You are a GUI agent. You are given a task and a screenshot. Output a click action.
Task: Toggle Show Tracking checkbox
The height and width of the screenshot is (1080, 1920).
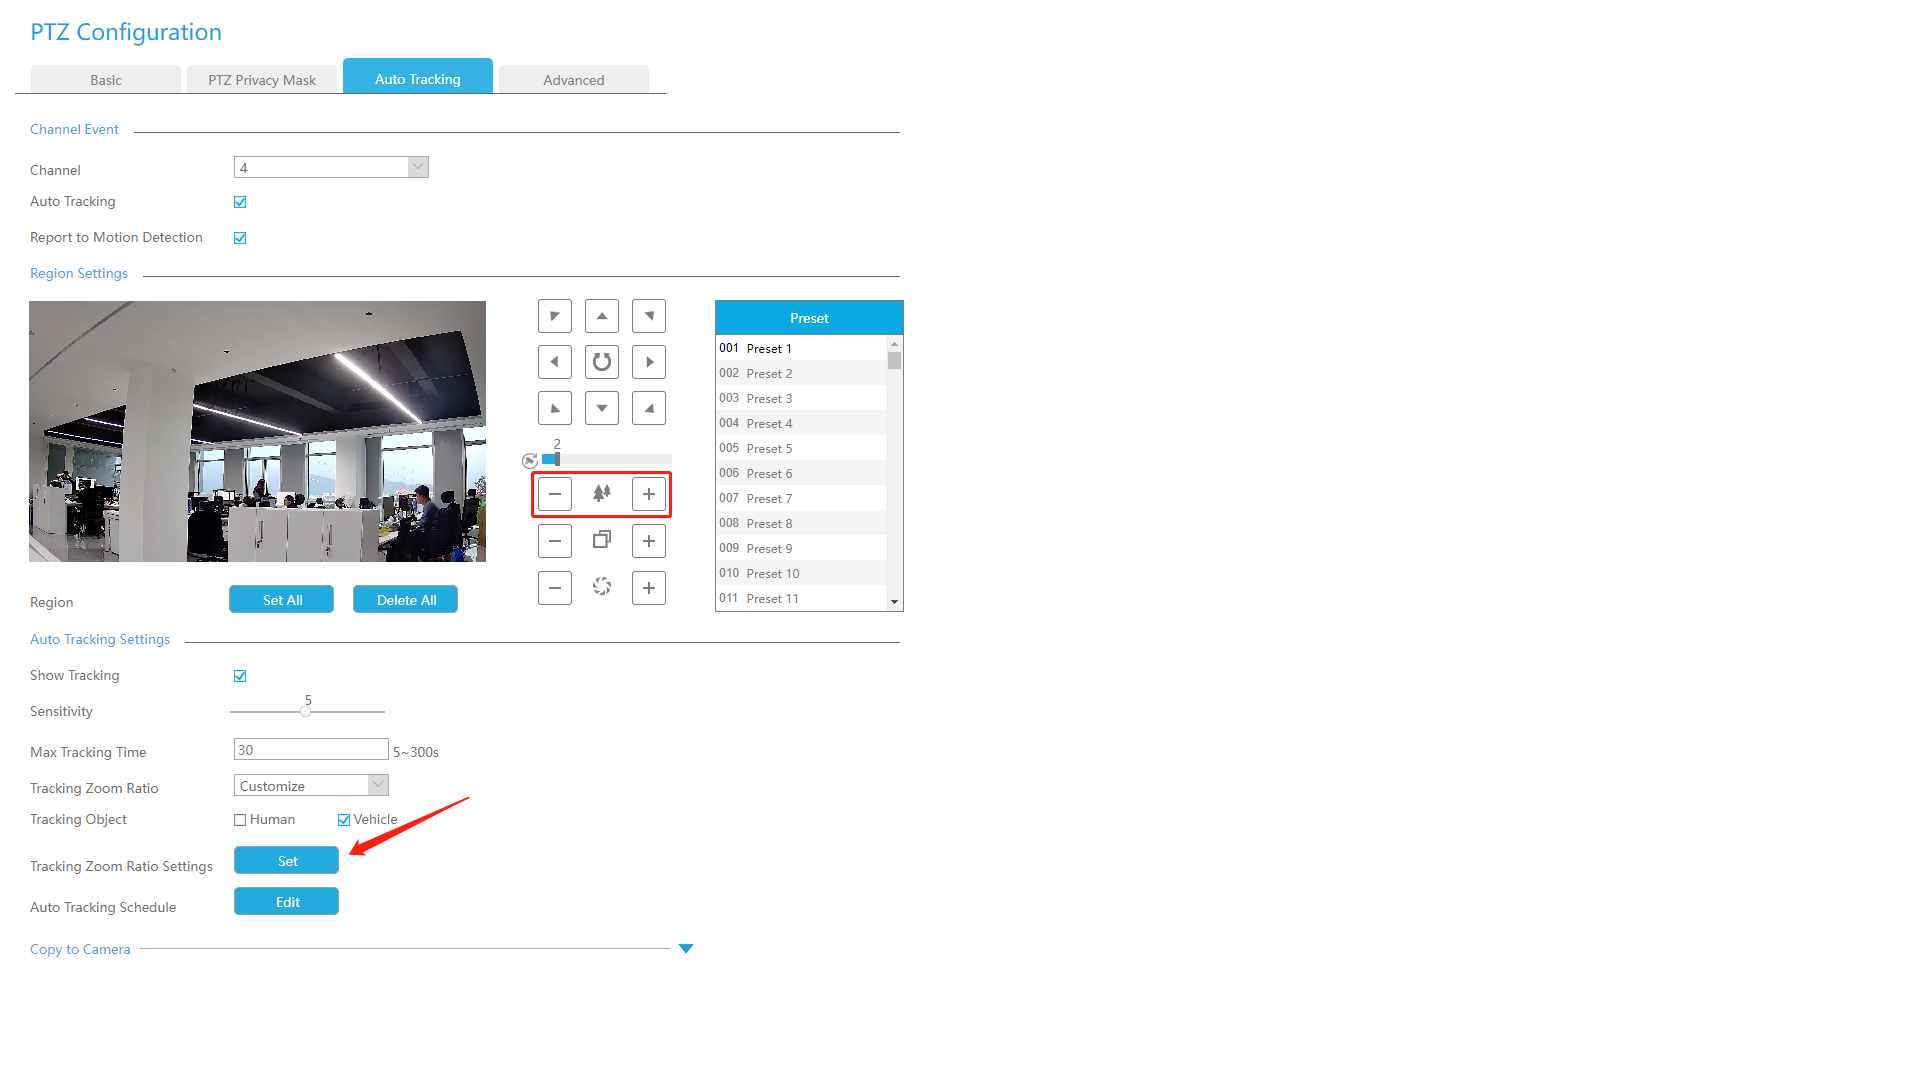(240, 676)
